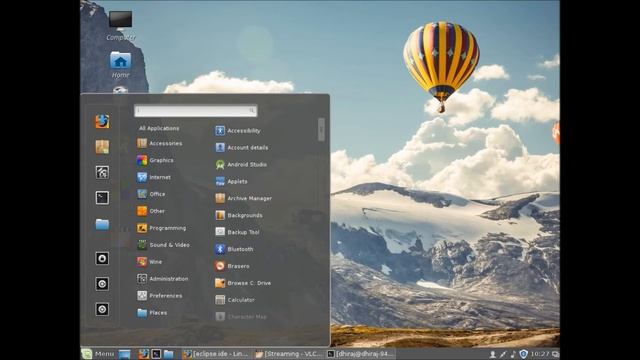Select the Accessories category

160,143
